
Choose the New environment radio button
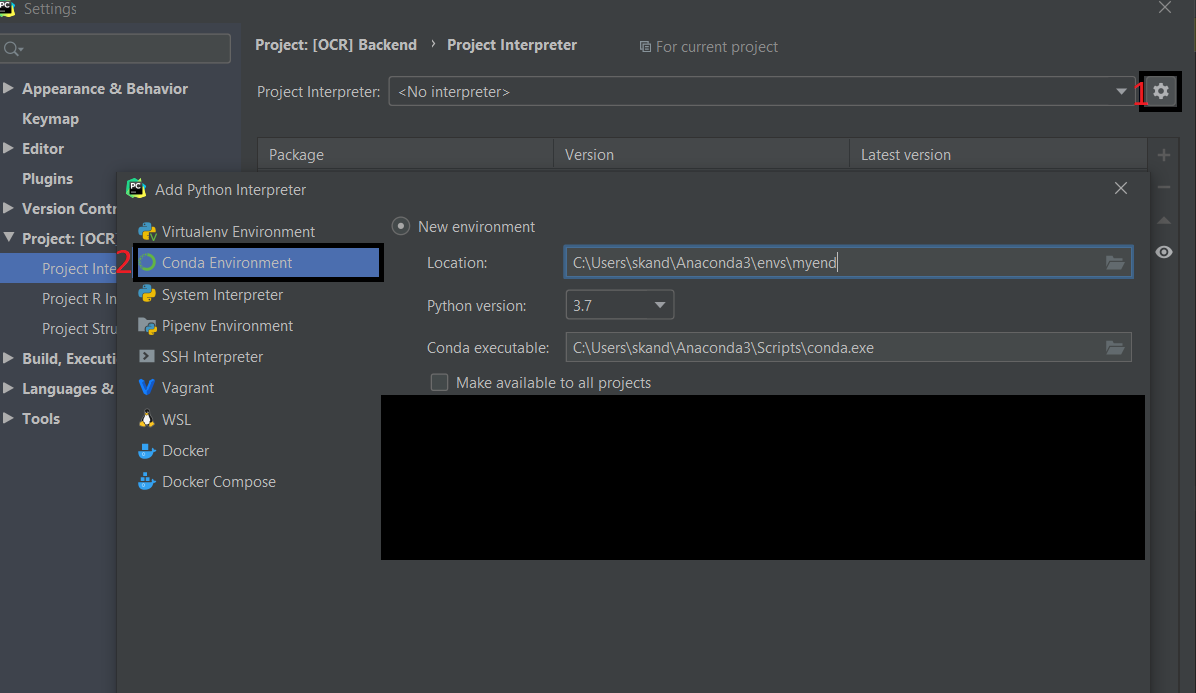(400, 226)
